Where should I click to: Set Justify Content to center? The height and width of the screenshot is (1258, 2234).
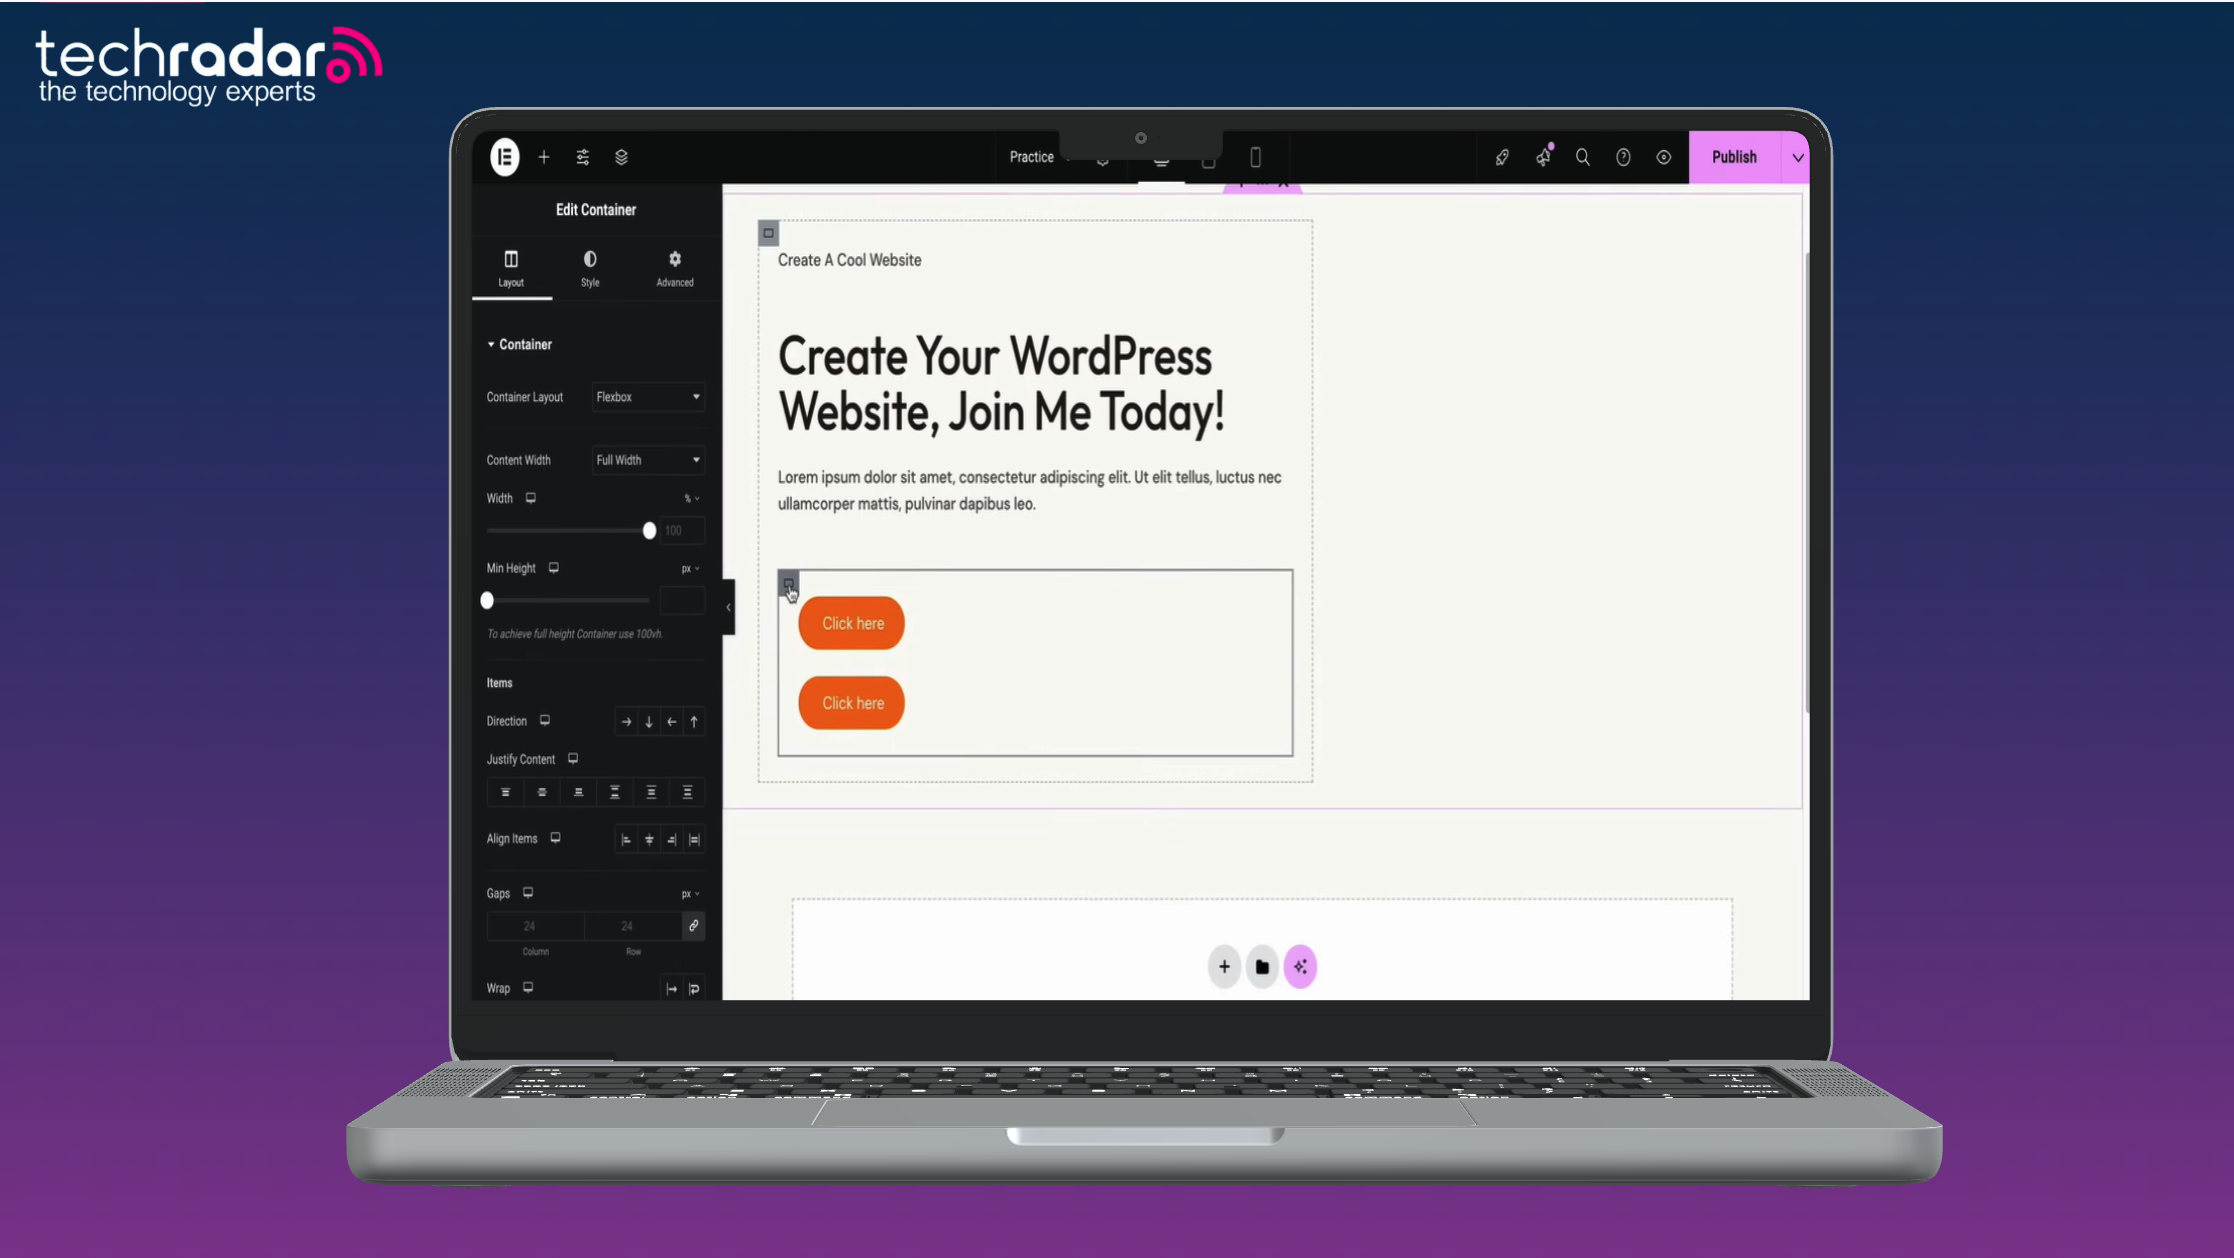[541, 791]
